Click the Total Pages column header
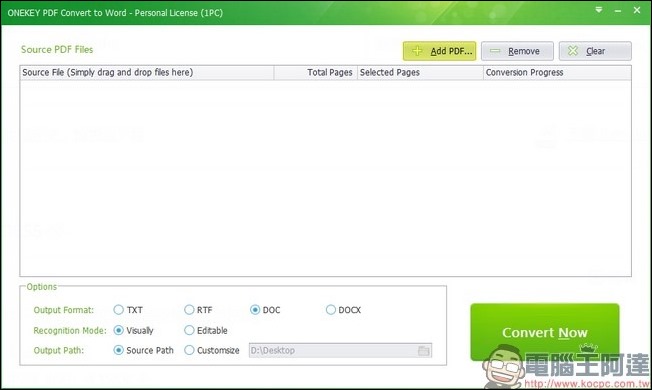Image resolution: width=652 pixels, height=390 pixels. 316,72
